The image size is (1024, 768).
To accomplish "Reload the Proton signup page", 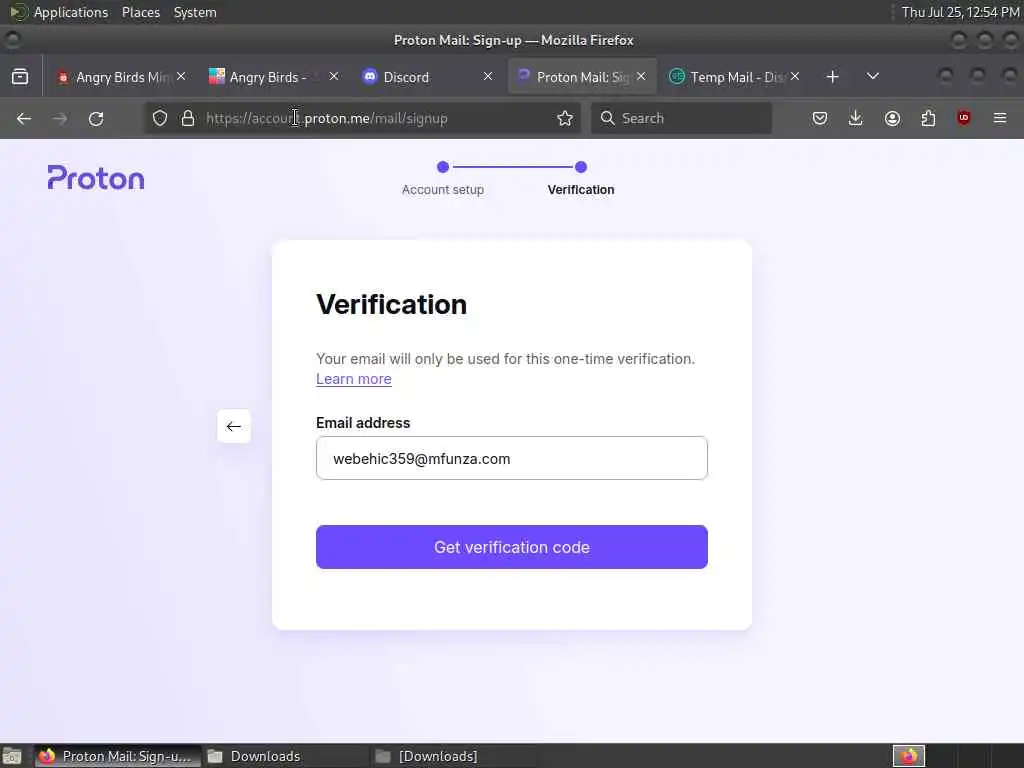I will click(96, 118).
